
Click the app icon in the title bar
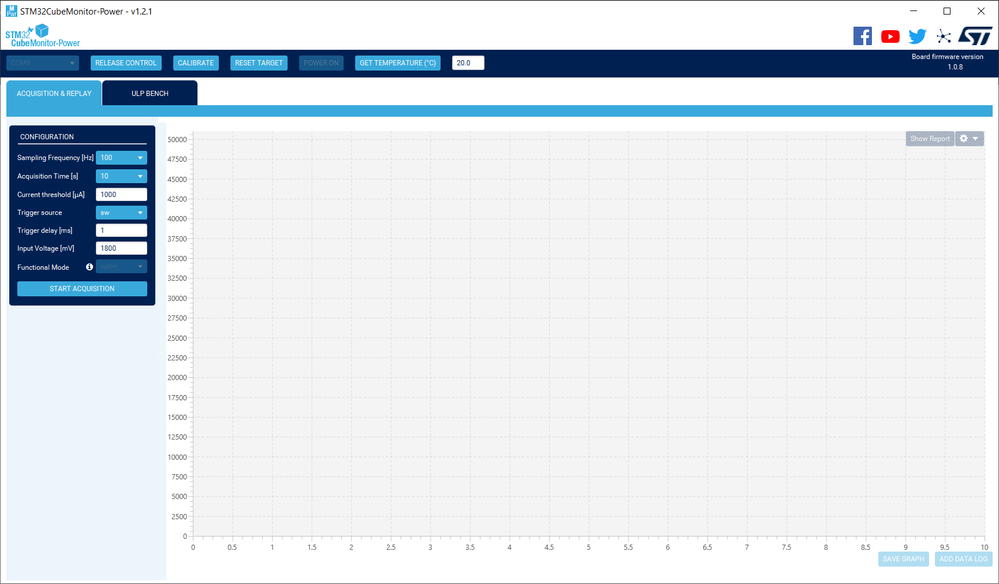tap(11, 11)
